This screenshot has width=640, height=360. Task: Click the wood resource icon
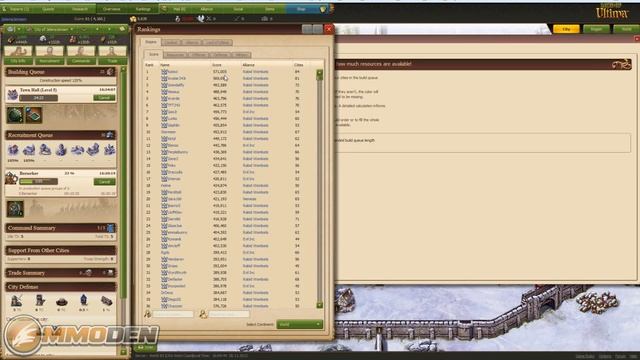pos(11,39)
